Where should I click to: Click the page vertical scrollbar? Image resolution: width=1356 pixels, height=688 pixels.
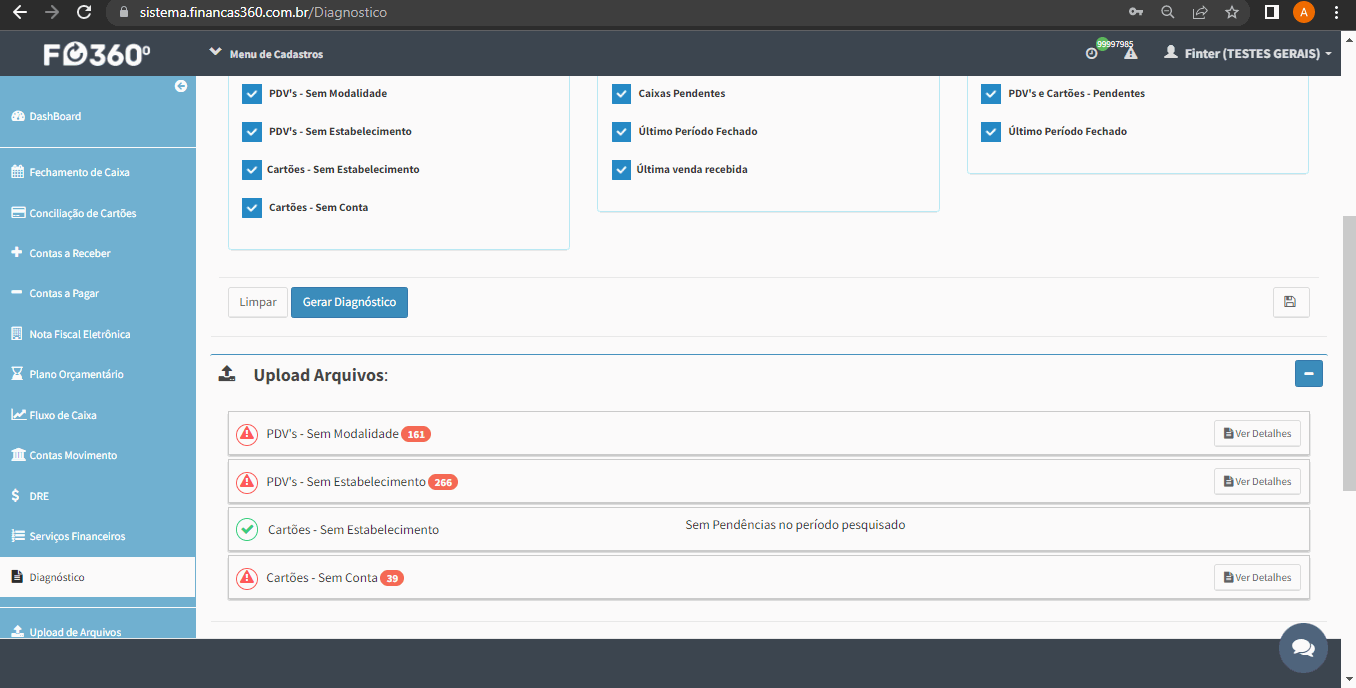point(1349,352)
